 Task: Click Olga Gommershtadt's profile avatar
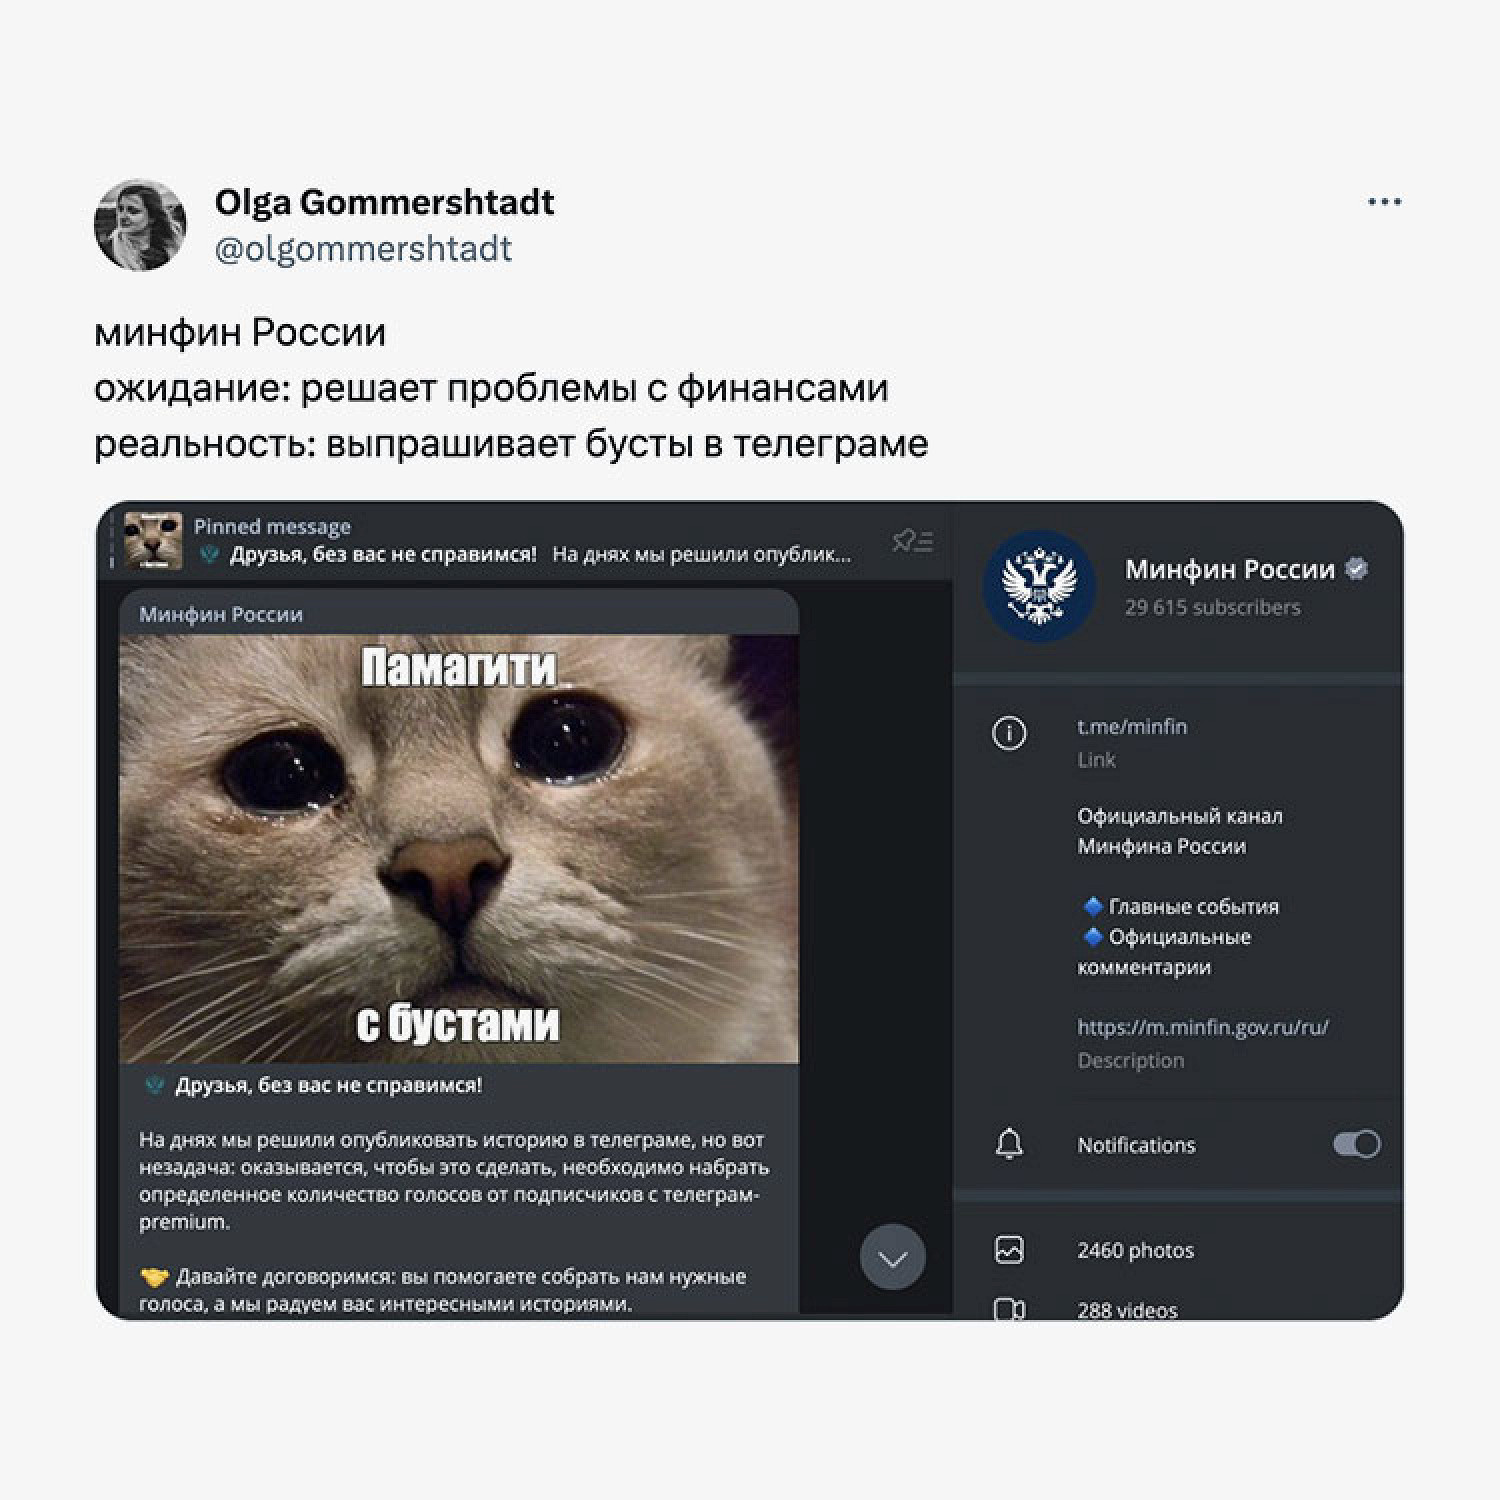click(140, 225)
